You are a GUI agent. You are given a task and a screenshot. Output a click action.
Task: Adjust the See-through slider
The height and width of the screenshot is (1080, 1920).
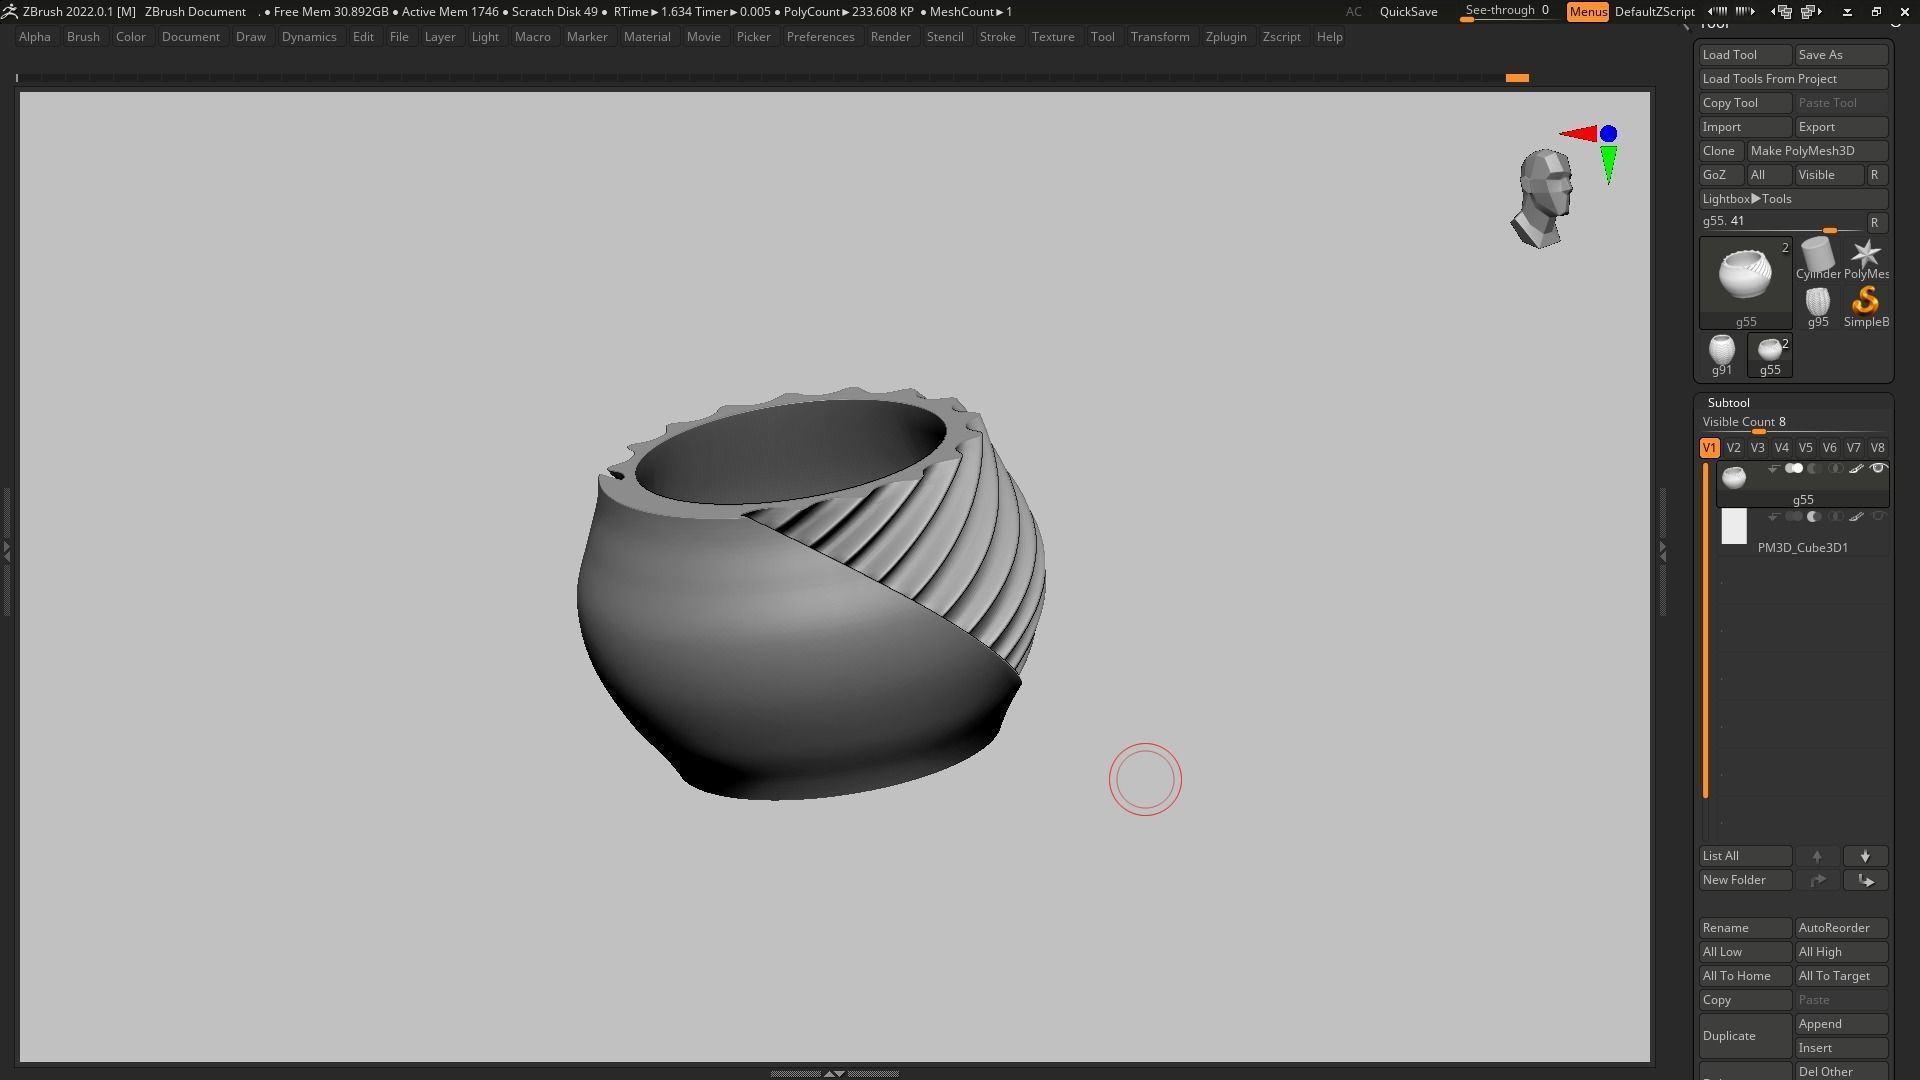pos(1507,12)
